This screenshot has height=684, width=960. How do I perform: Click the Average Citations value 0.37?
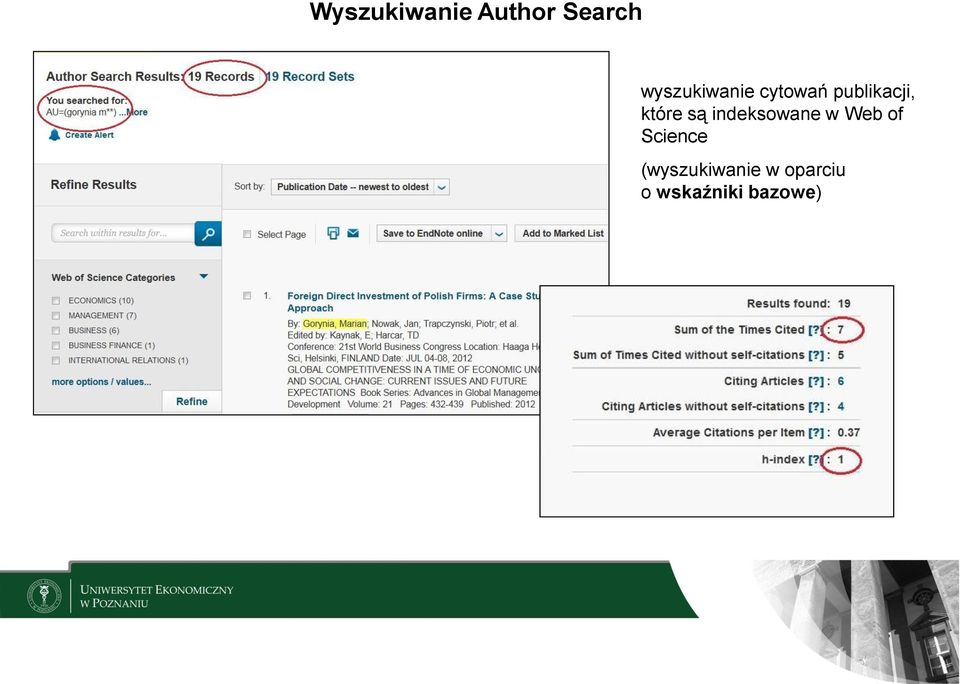click(849, 433)
